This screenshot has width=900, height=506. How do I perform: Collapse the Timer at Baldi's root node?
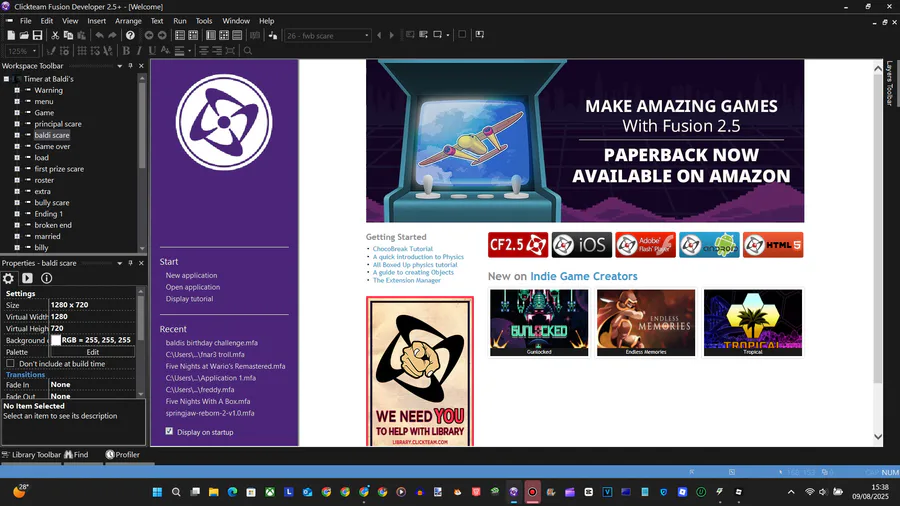click(x=6, y=79)
